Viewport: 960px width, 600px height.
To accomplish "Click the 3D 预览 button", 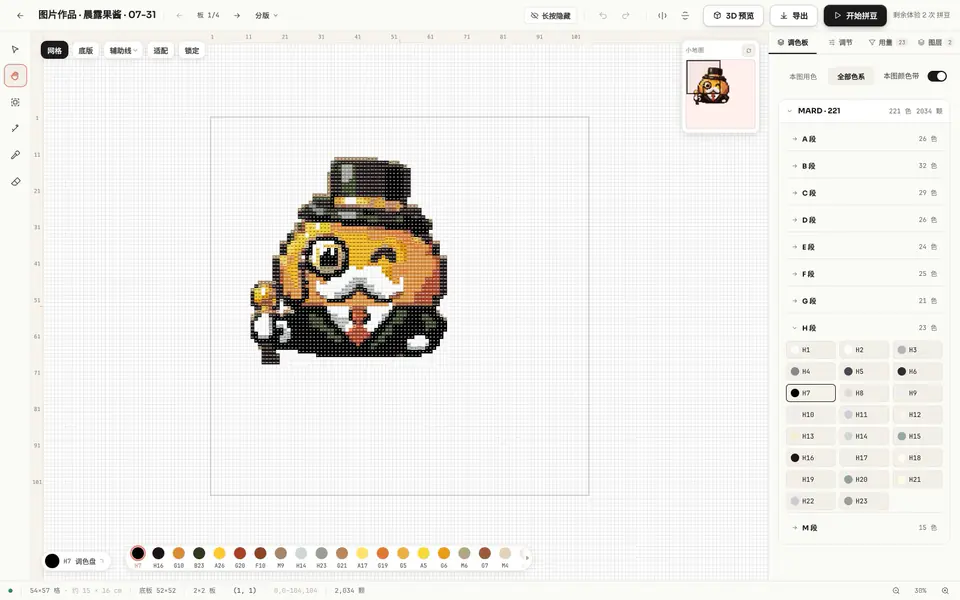I will click(x=733, y=15).
